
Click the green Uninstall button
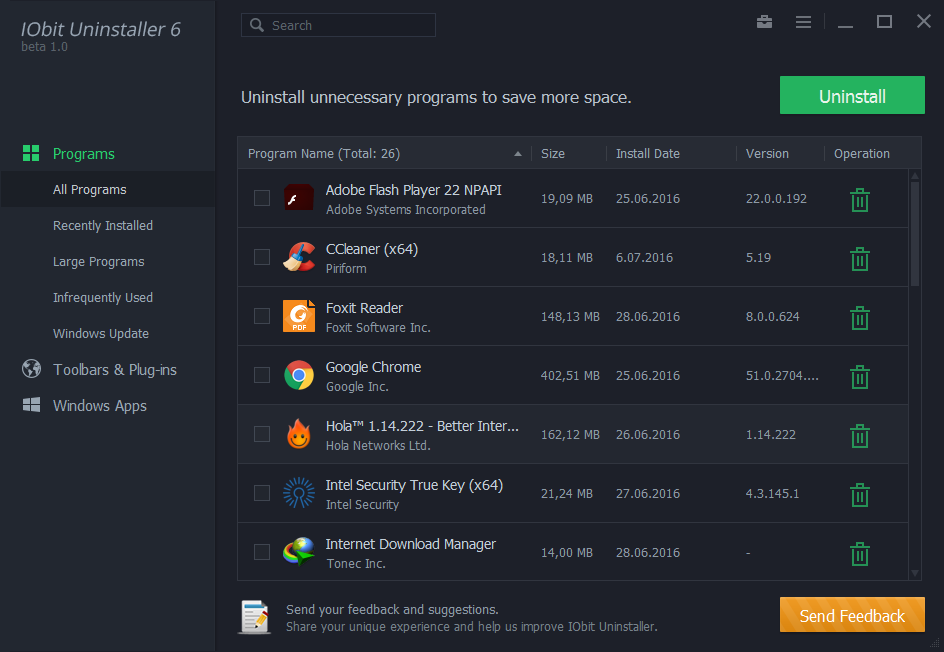(852, 95)
